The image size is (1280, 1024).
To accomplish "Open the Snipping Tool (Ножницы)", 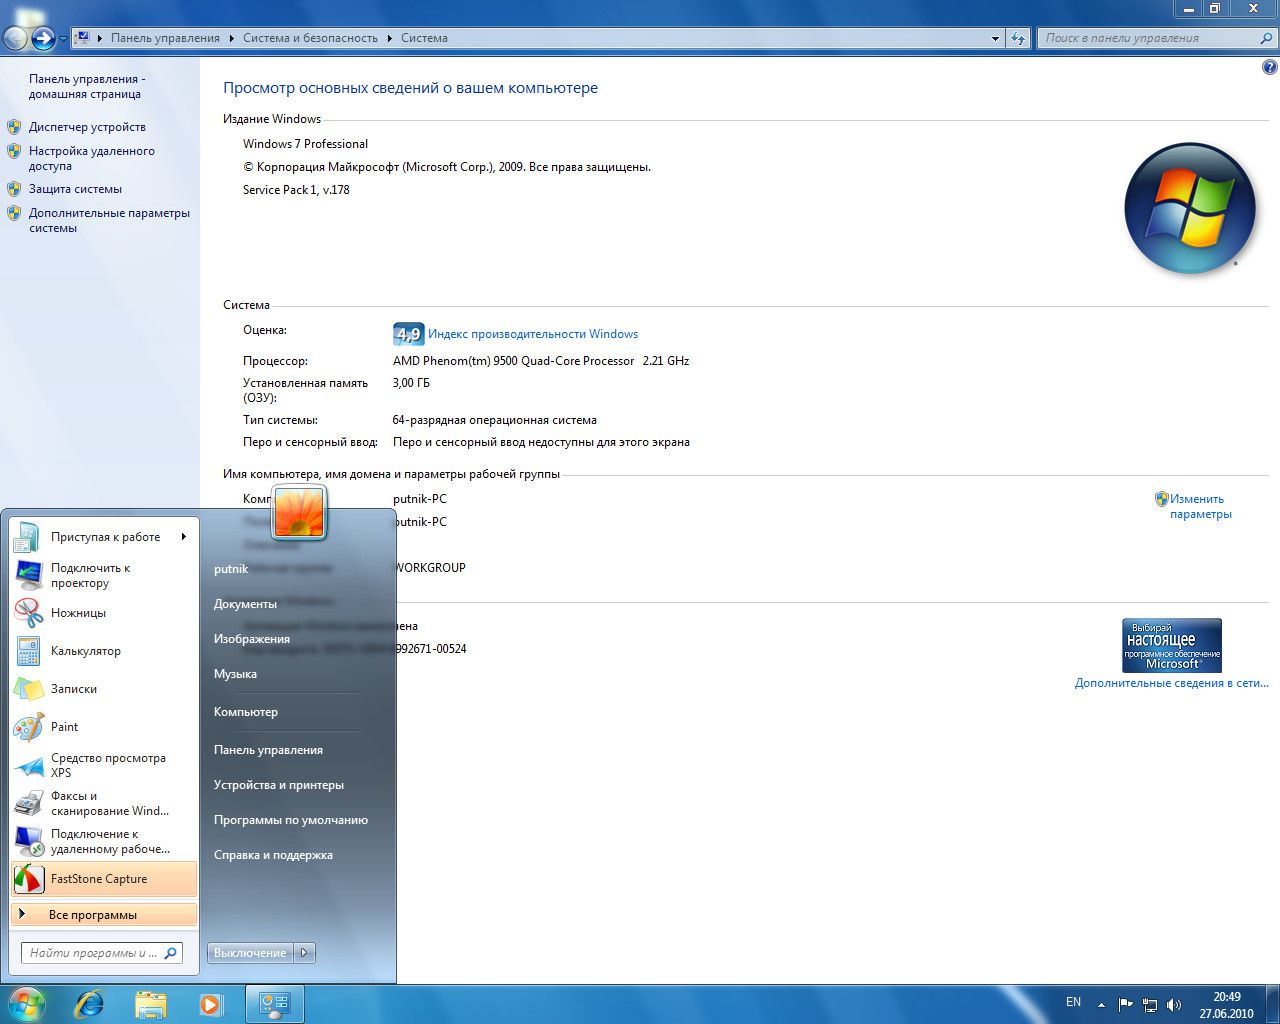I will 78,613.
